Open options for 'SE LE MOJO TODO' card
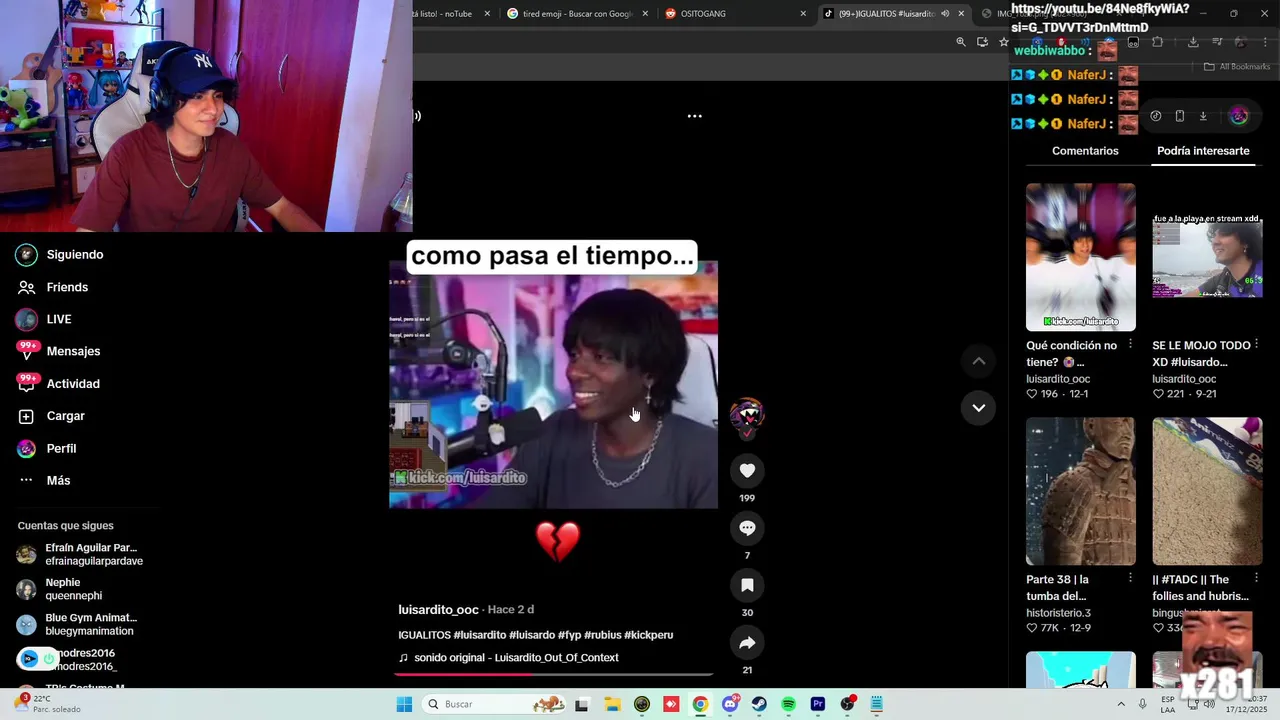The image size is (1280, 720). coord(1256,344)
